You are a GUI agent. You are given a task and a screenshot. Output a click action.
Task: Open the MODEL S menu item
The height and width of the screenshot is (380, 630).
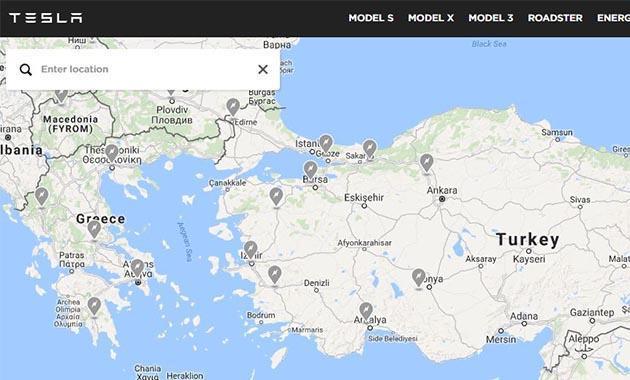tap(371, 18)
